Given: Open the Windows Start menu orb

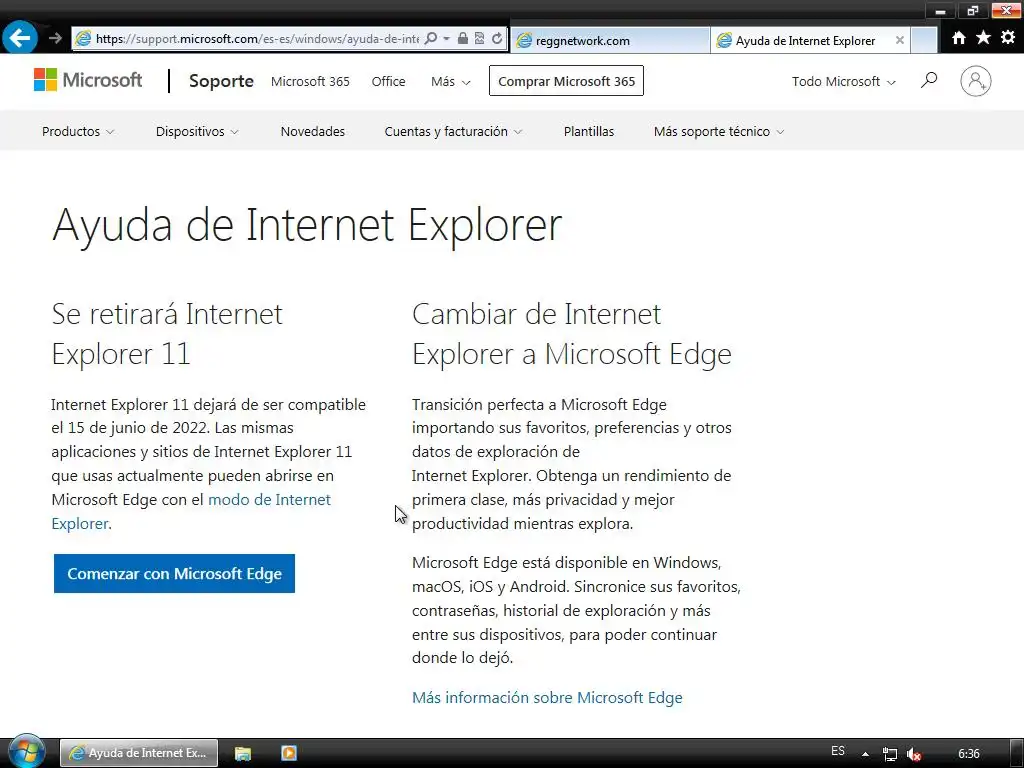Looking at the screenshot, I should [25, 752].
